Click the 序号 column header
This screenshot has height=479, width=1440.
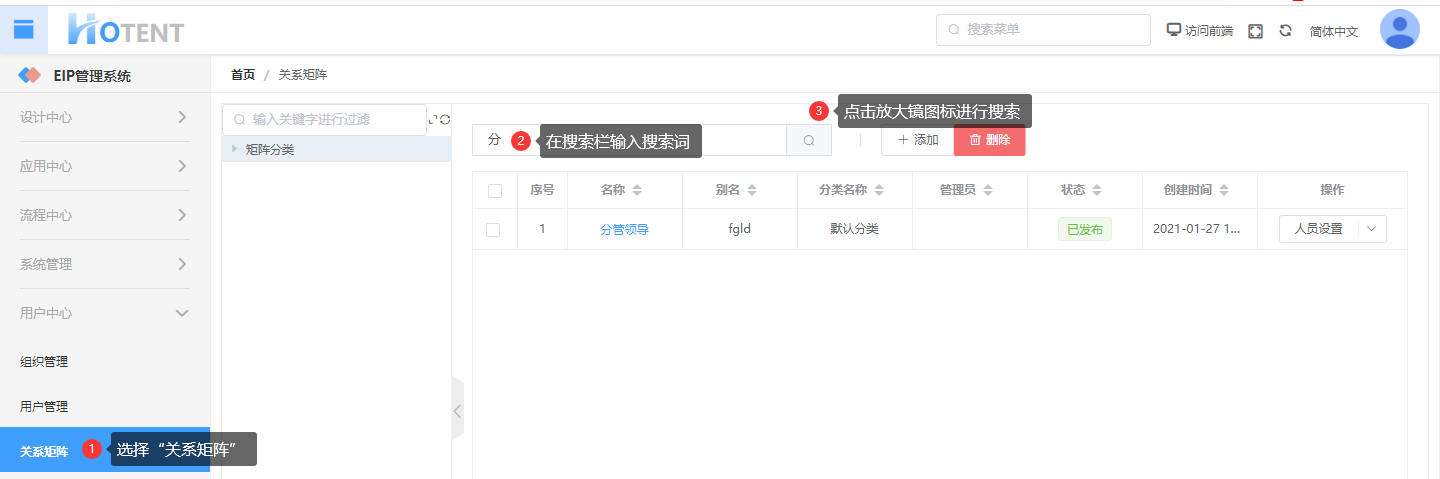click(542, 190)
